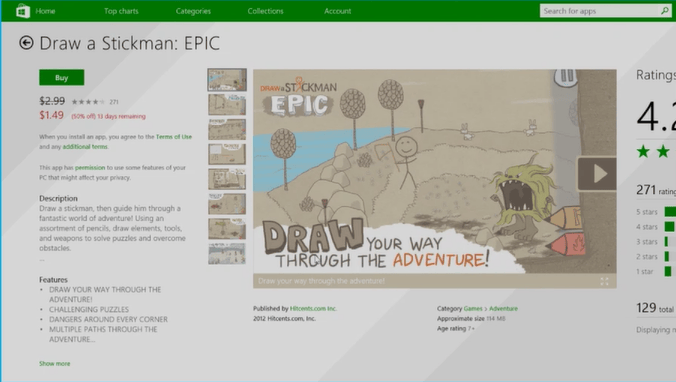Click the star rating beside 271
Viewport: 676px width, 382px height.
88,102
